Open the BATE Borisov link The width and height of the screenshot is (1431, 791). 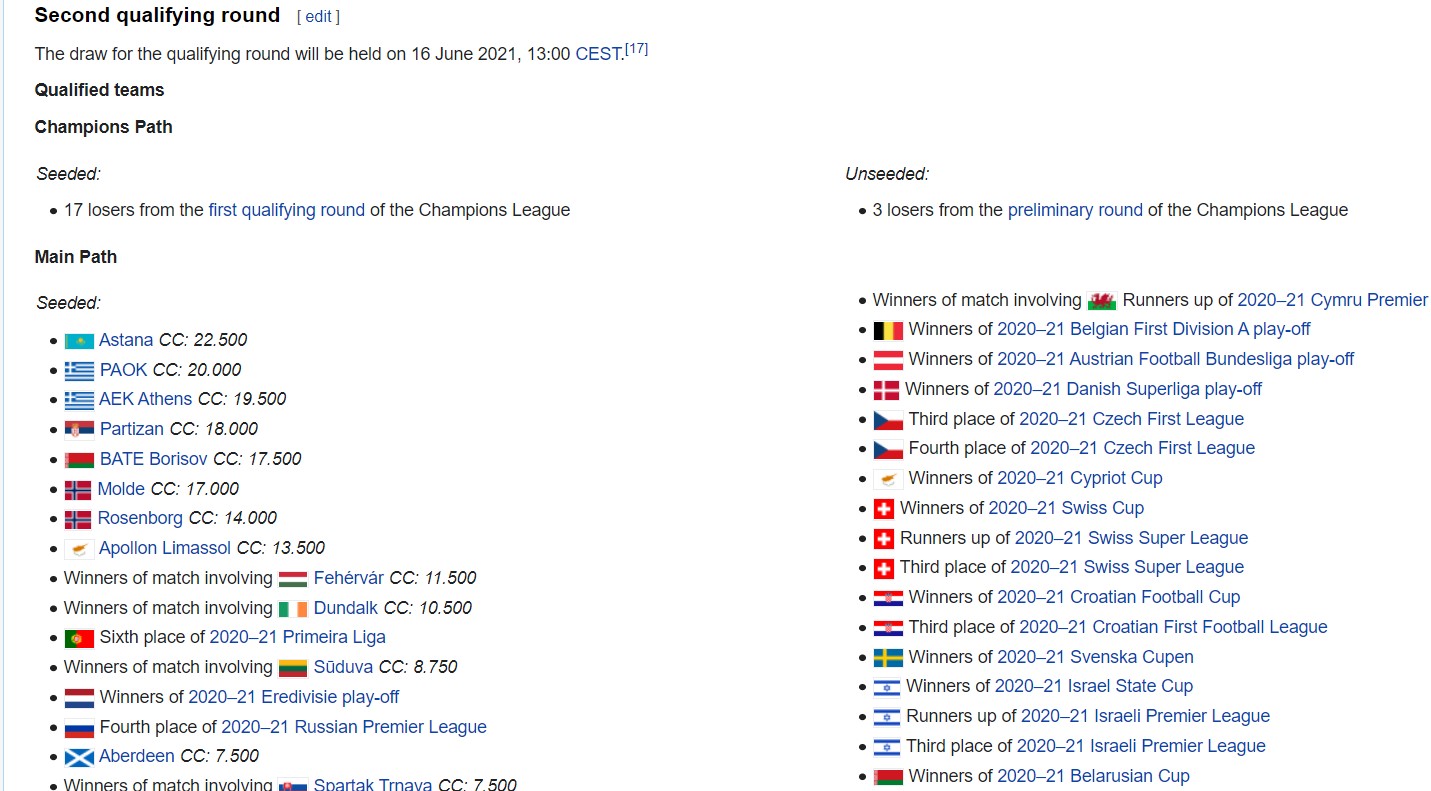point(154,459)
